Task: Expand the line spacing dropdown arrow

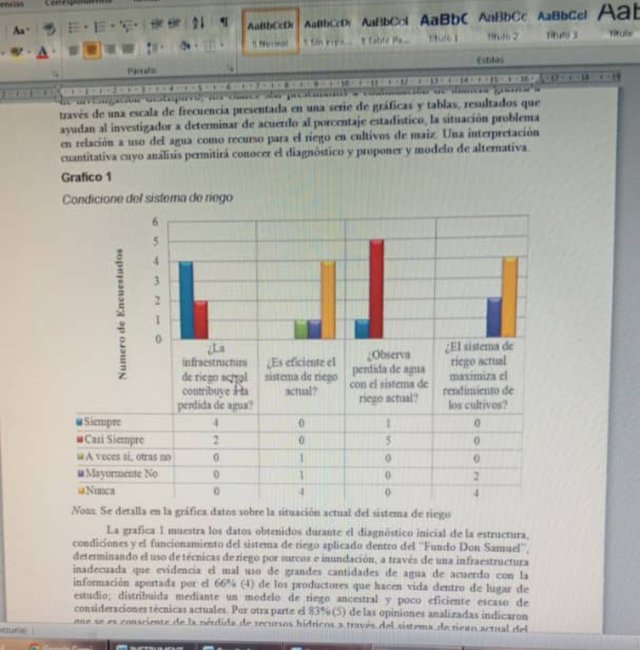Action: click(x=162, y=47)
